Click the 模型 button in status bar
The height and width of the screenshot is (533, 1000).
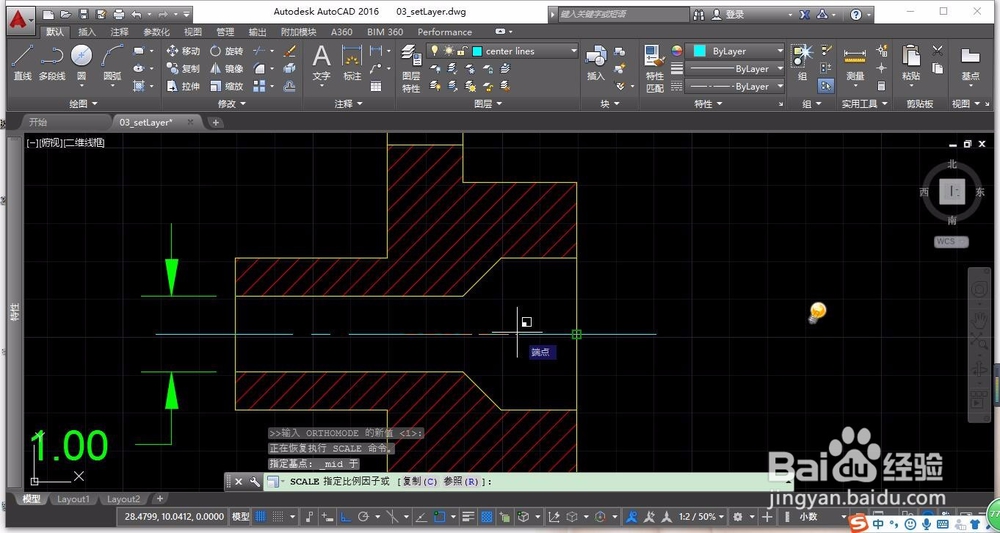[240, 516]
